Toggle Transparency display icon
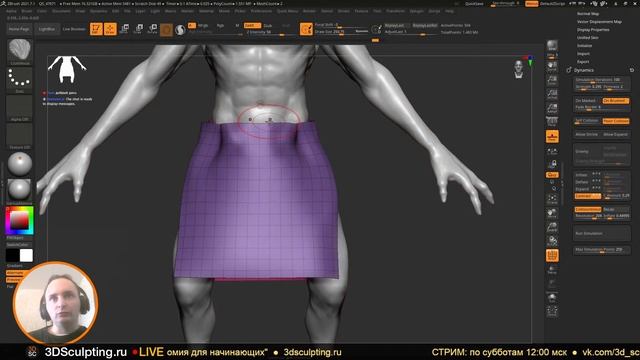Image resolution: width=640 pixels, height=360 pixels. pyautogui.click(x=552, y=270)
